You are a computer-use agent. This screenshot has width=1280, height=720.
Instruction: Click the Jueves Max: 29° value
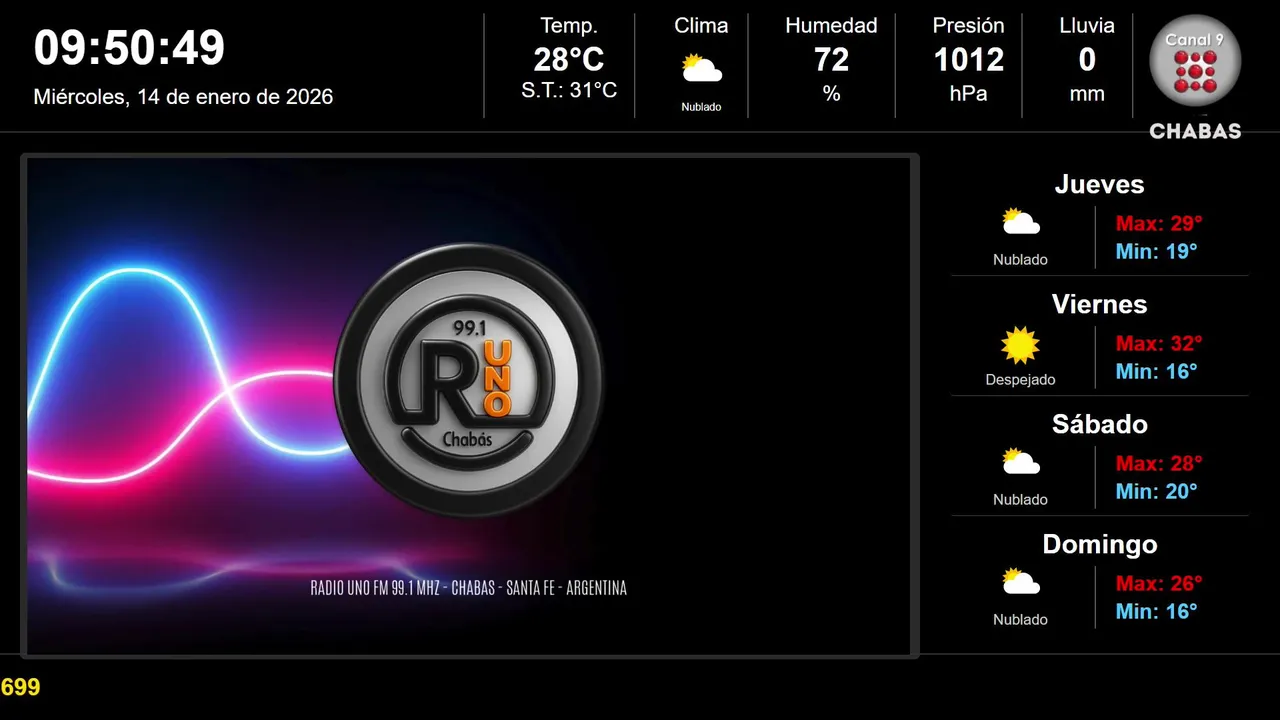point(1159,223)
